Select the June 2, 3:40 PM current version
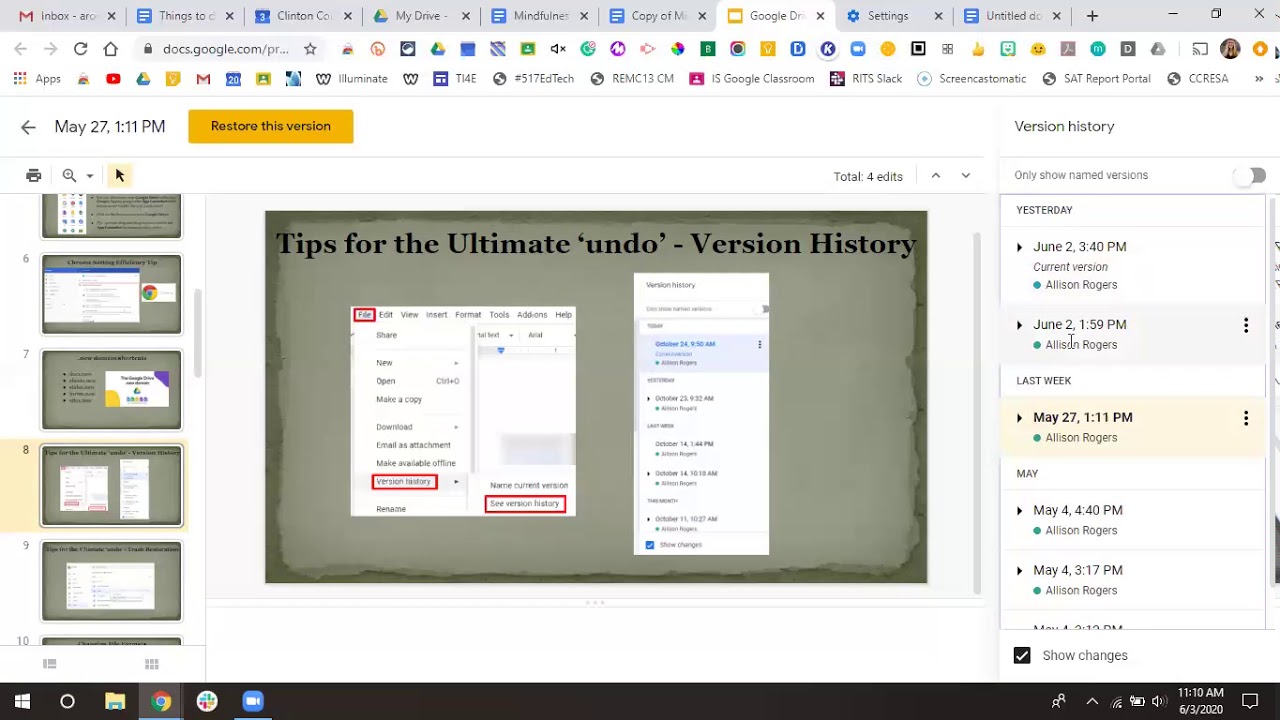This screenshot has width=1280, height=720. click(x=1132, y=265)
